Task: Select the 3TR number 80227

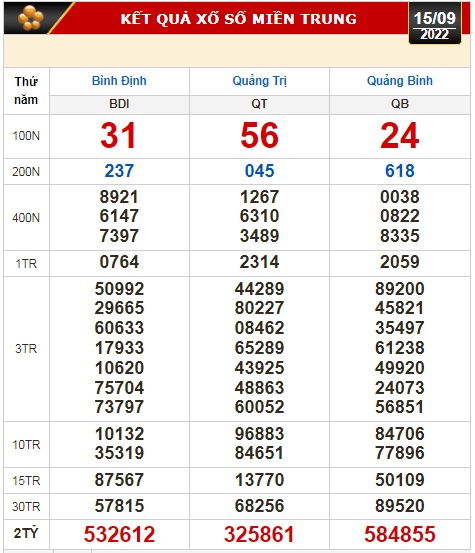Action: click(259, 308)
